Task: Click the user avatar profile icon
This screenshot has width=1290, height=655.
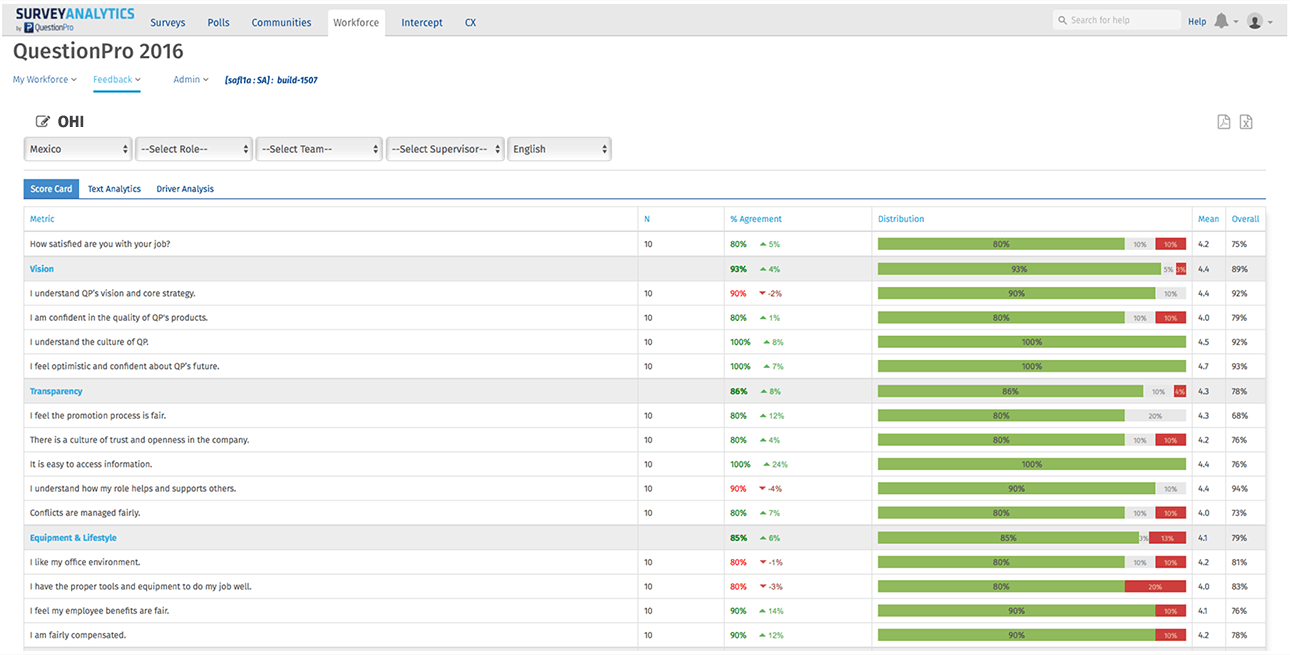Action: [1254, 20]
